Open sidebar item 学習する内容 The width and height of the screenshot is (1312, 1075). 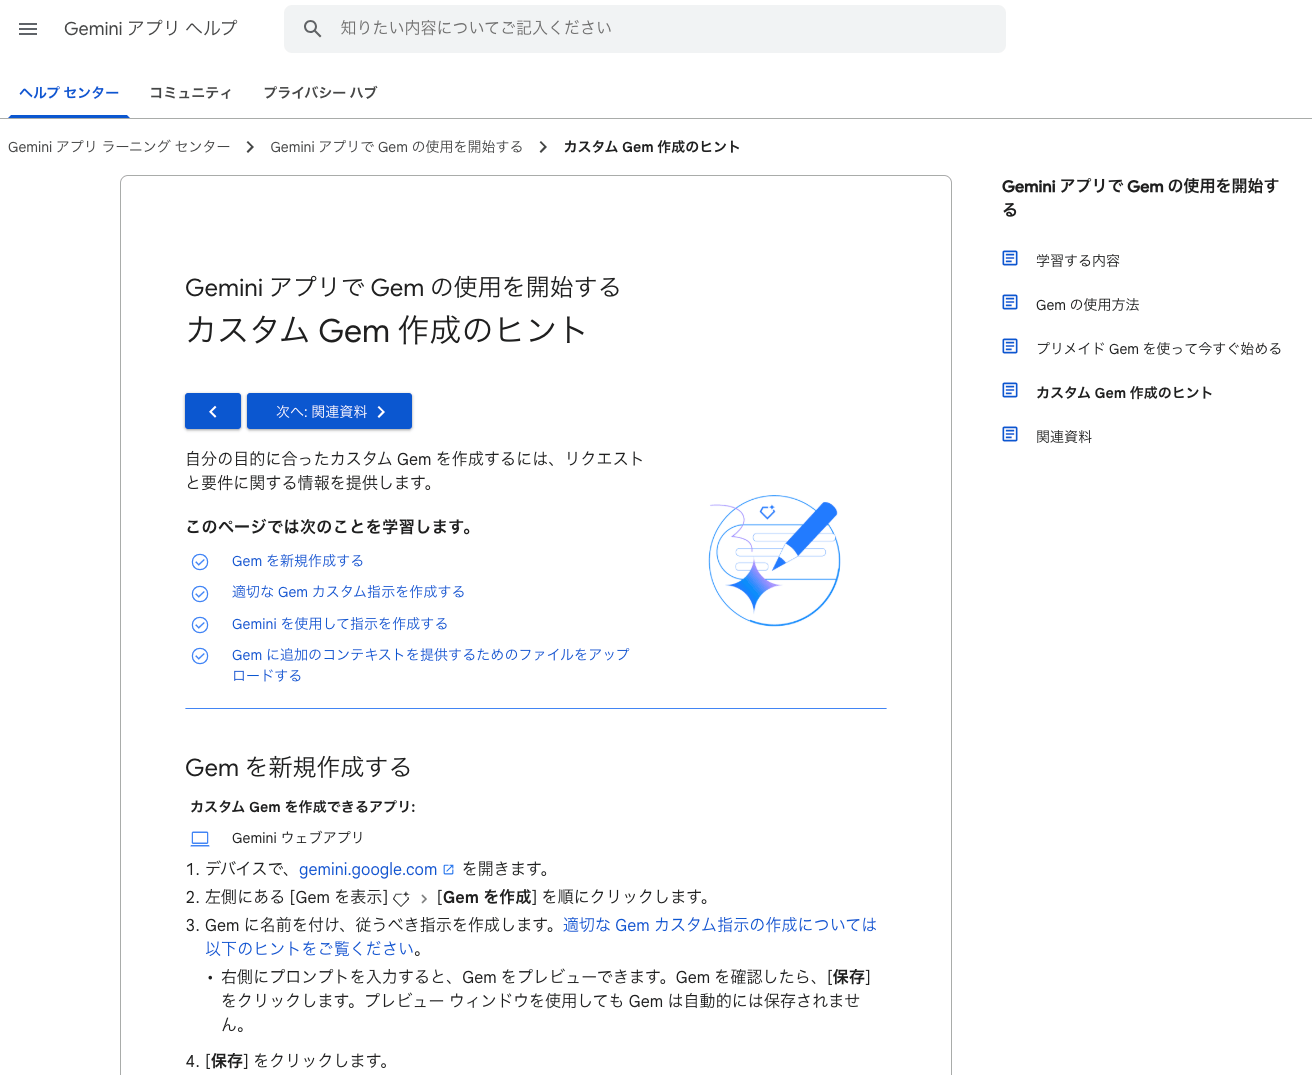coord(1078,260)
